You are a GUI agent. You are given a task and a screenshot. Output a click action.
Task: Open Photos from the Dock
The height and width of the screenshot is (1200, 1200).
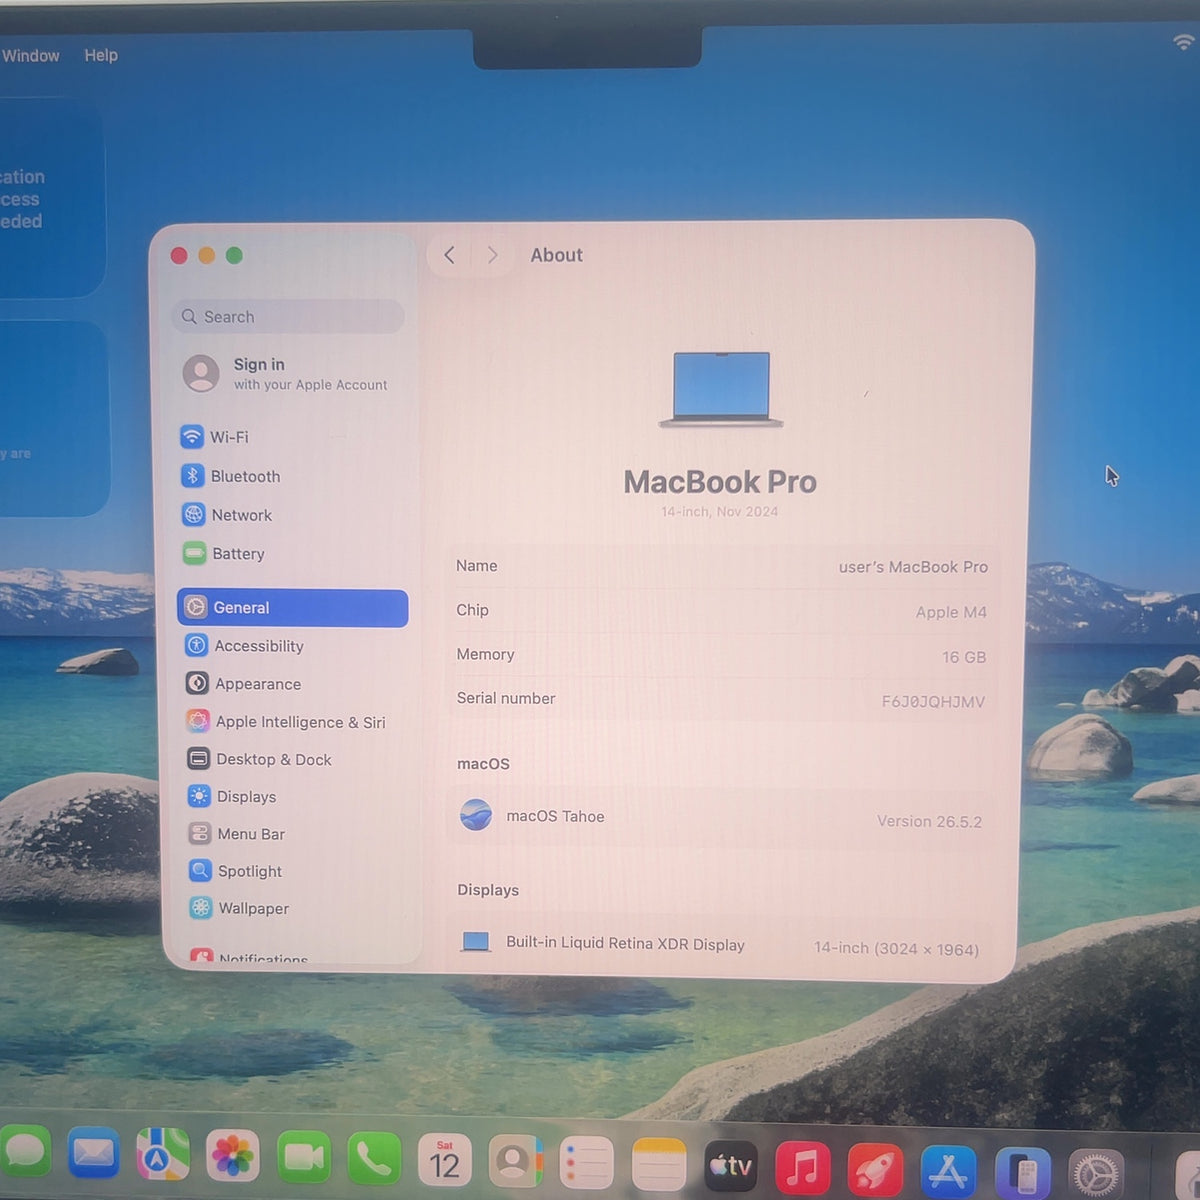pos(233,1157)
